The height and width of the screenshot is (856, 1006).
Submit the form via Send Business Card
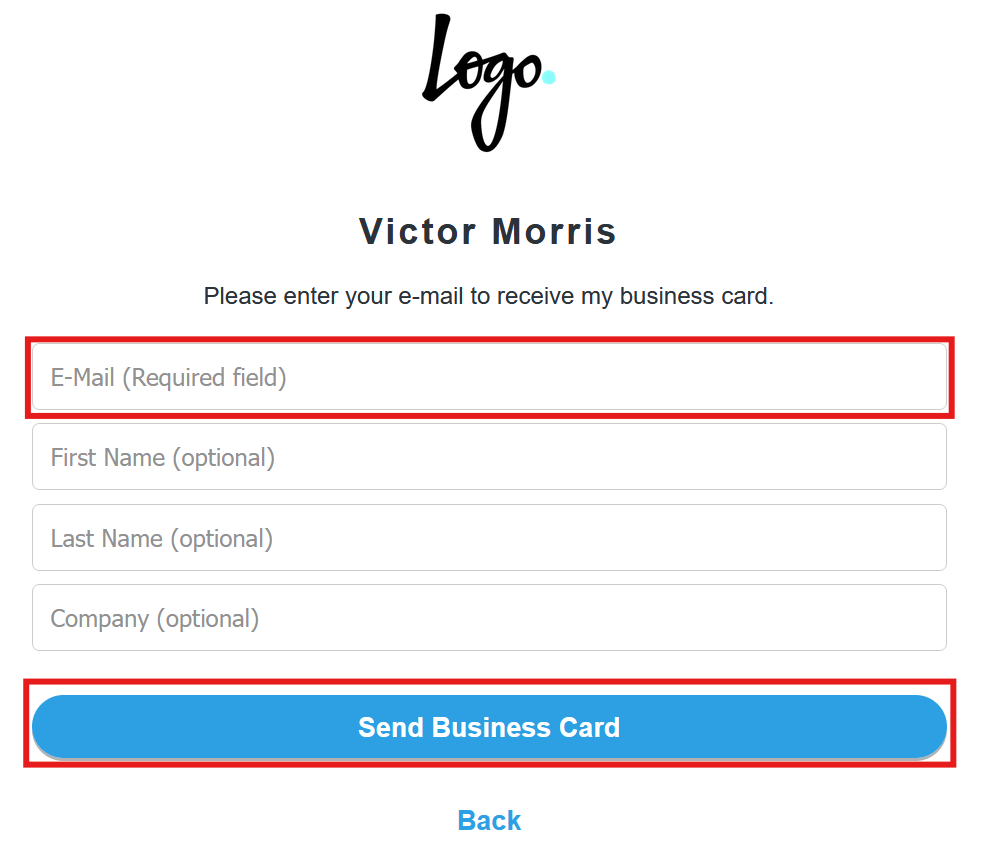[489, 727]
